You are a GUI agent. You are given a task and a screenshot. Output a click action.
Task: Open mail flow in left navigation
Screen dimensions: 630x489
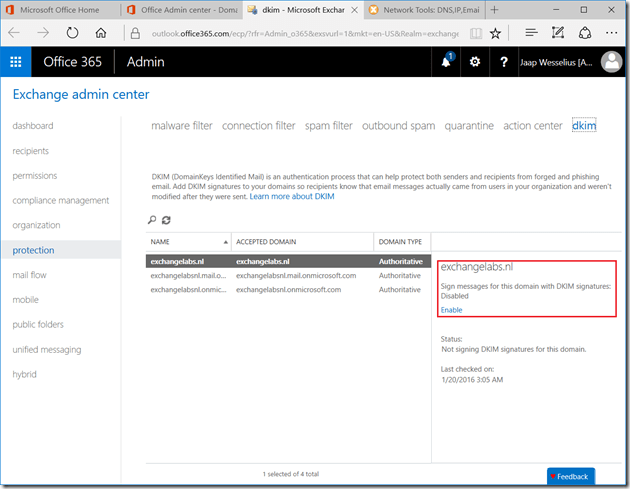tap(29, 275)
